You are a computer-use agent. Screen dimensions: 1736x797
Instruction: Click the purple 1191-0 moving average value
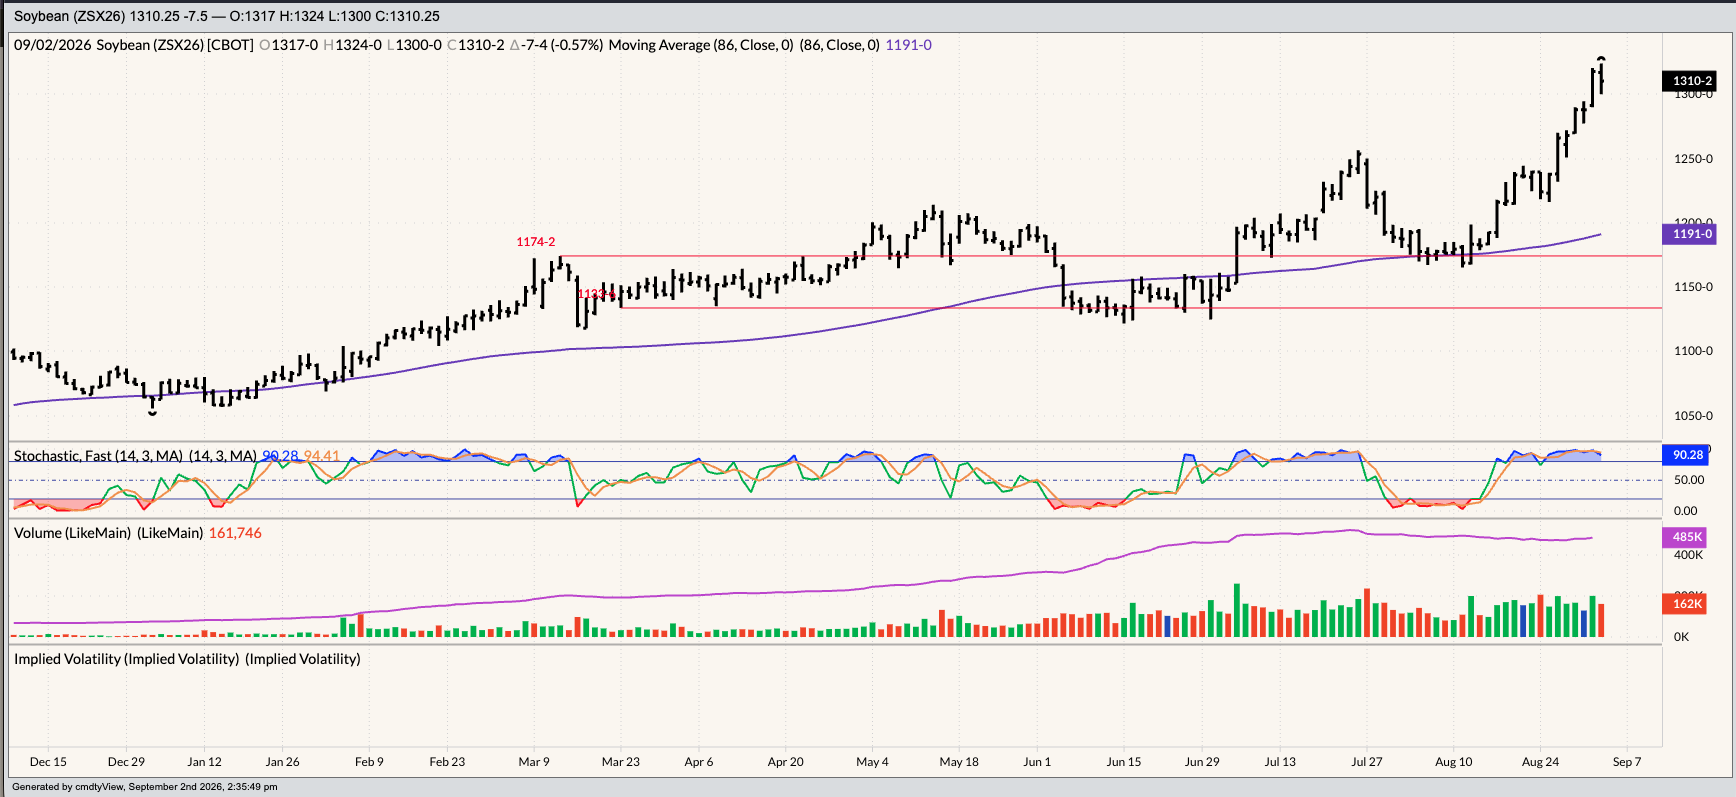pyautogui.click(x=908, y=45)
